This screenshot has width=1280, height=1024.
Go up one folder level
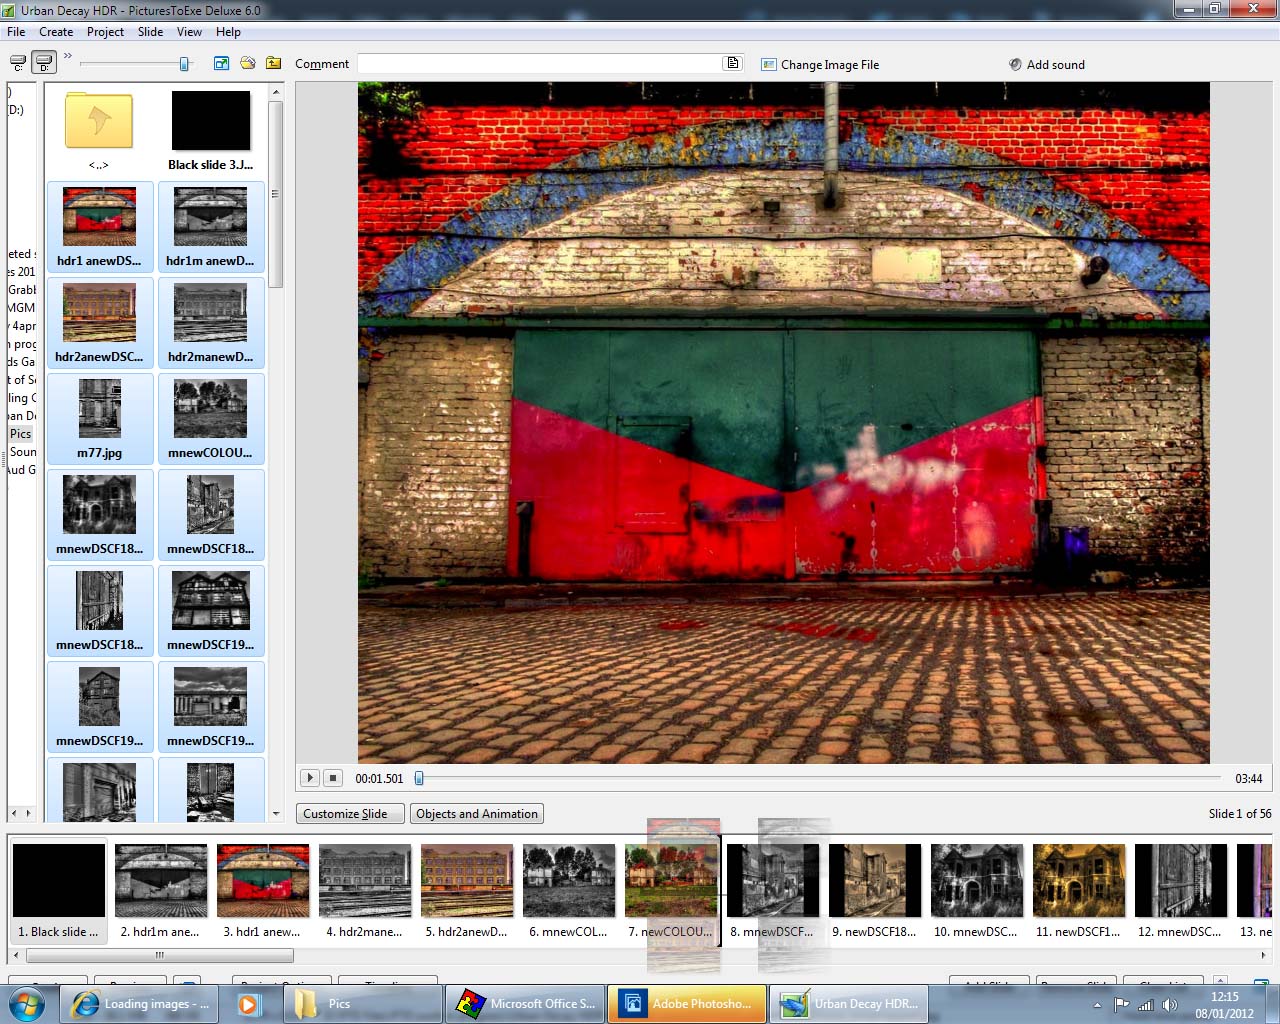tap(273, 63)
